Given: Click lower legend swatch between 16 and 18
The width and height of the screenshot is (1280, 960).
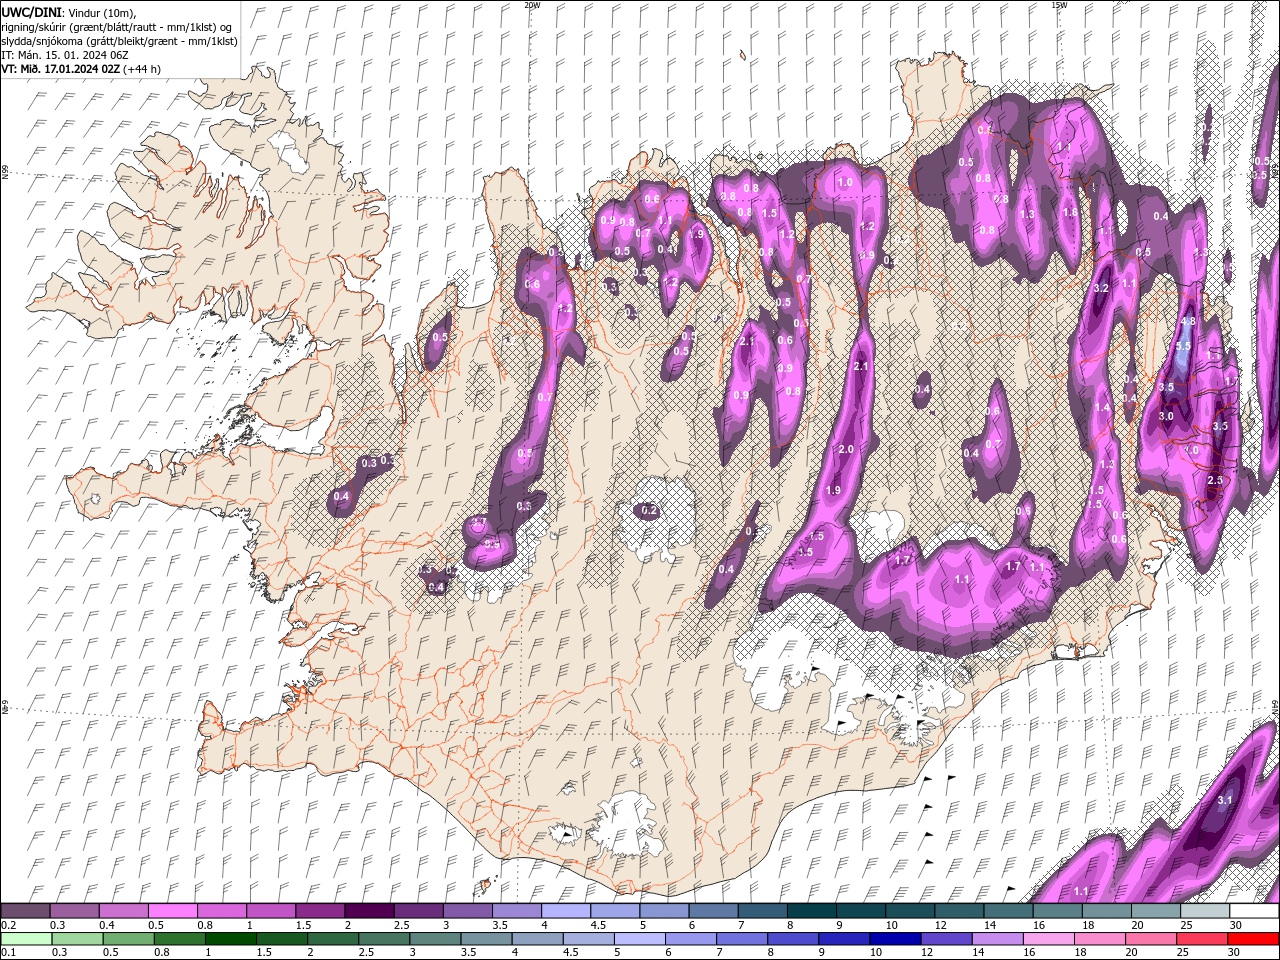Looking at the screenshot, I should pos(1048,939).
